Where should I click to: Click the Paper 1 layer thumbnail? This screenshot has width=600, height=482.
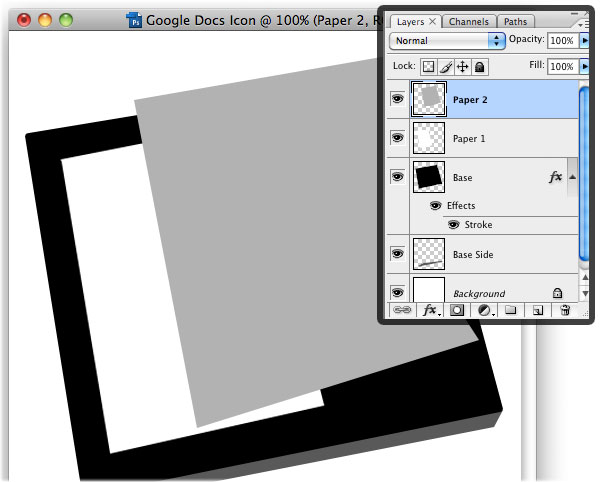click(429, 138)
